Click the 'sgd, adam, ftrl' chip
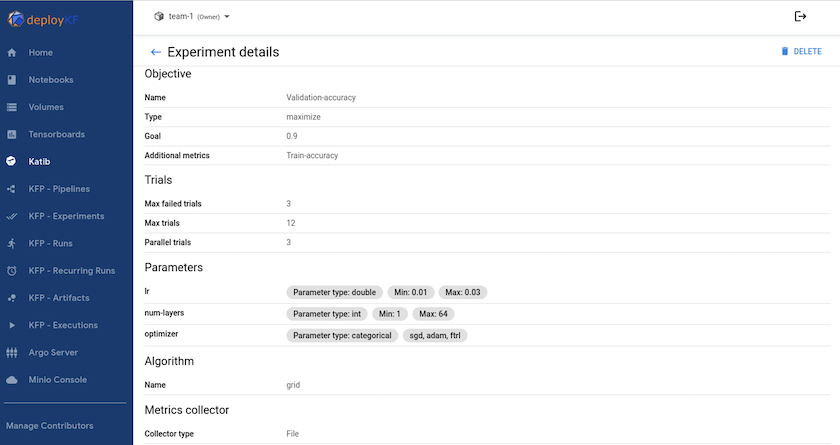Viewport: 840px width, 445px height. 436,335
